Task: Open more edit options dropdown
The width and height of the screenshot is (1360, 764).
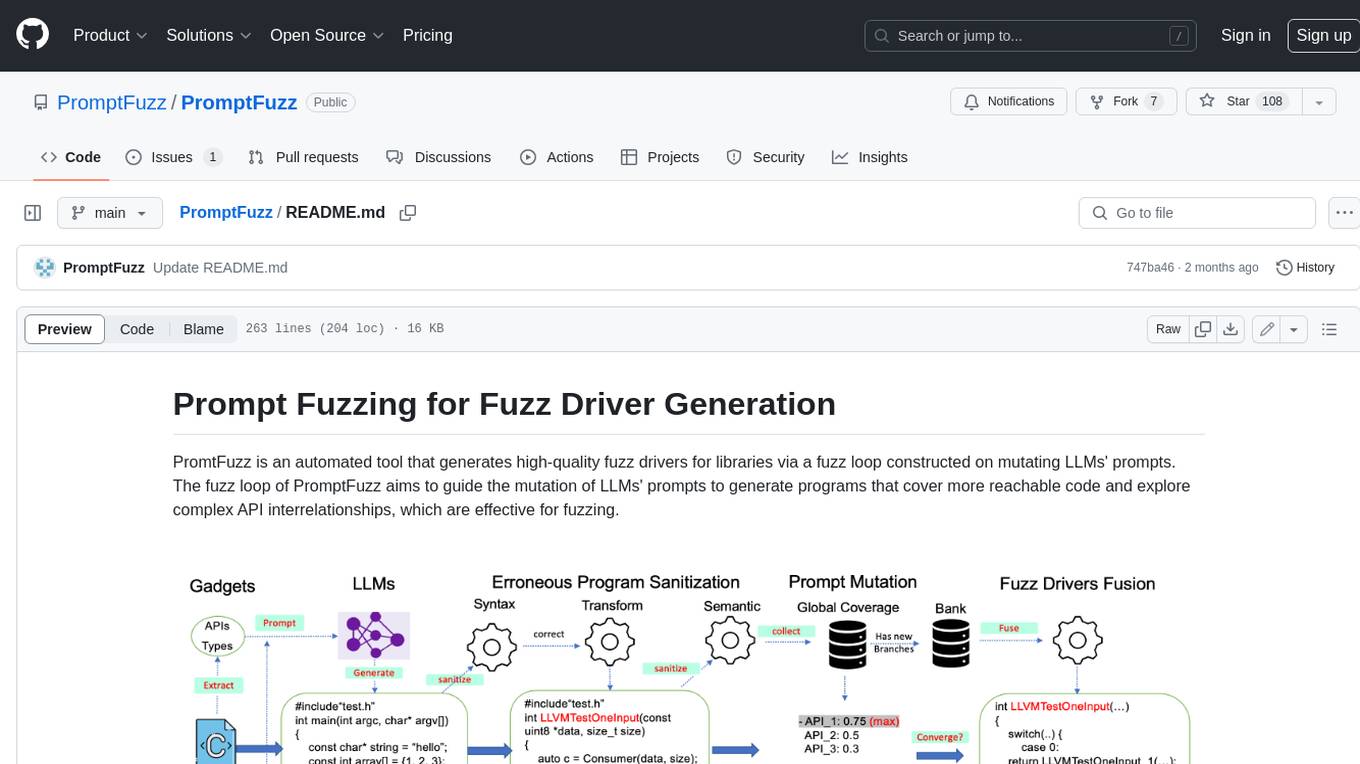Action: pos(1294,329)
